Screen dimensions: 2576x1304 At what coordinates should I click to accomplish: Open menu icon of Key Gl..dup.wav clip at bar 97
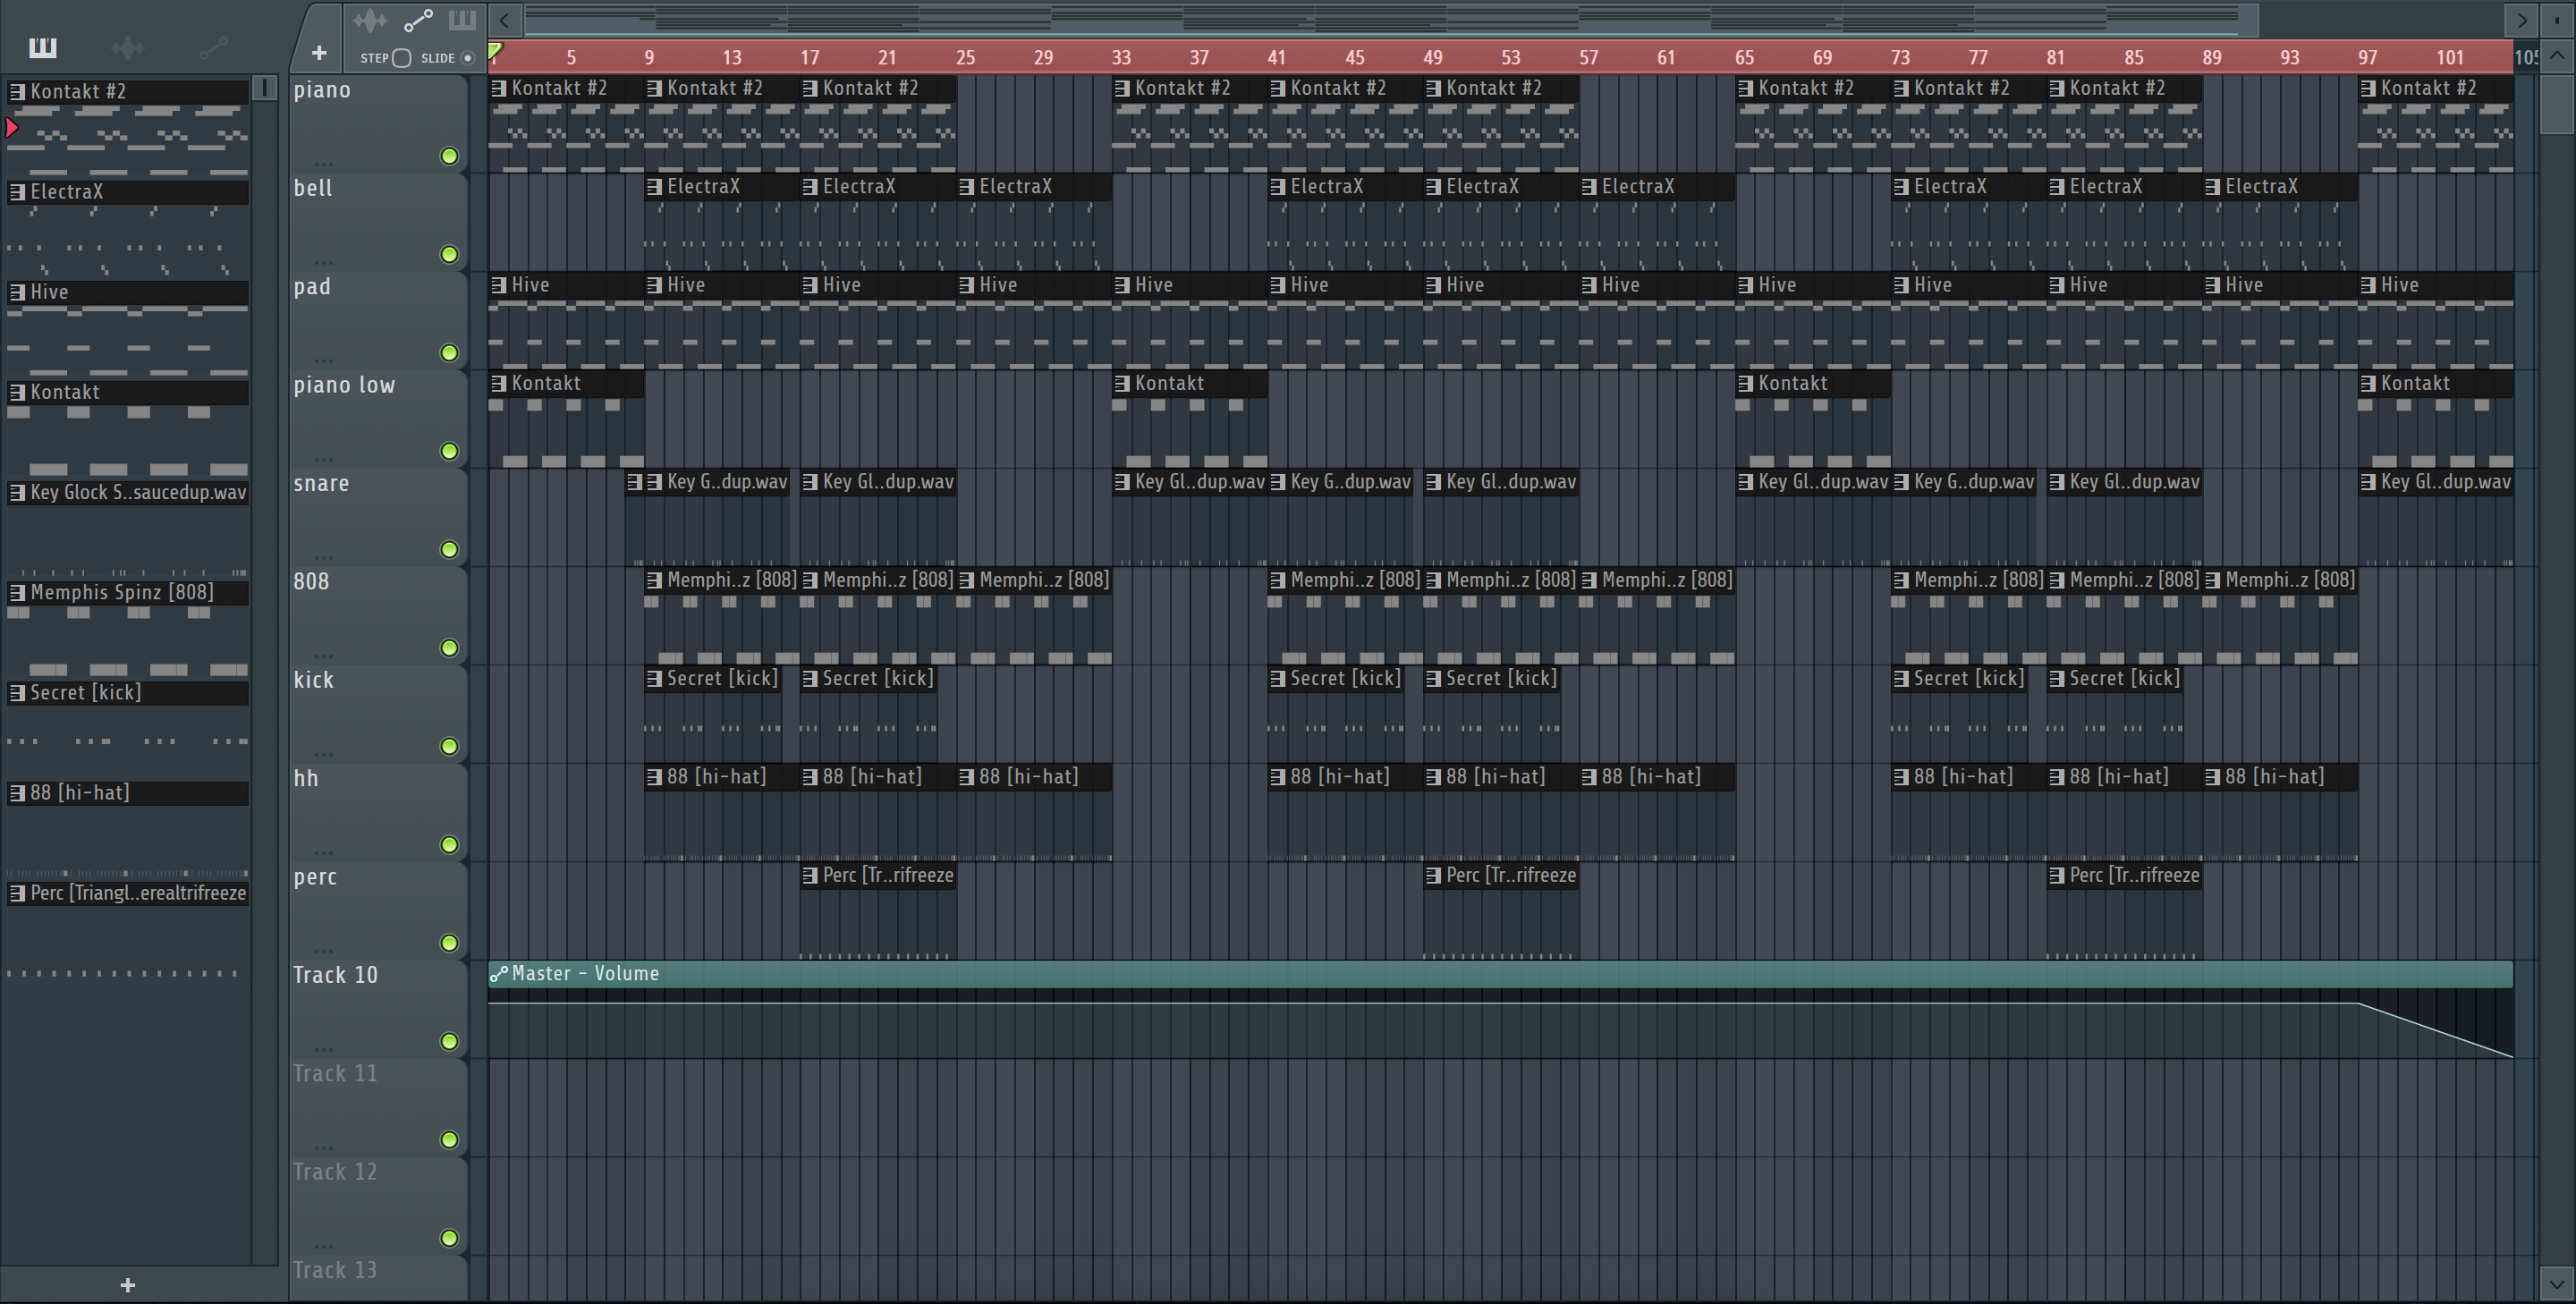2368,482
